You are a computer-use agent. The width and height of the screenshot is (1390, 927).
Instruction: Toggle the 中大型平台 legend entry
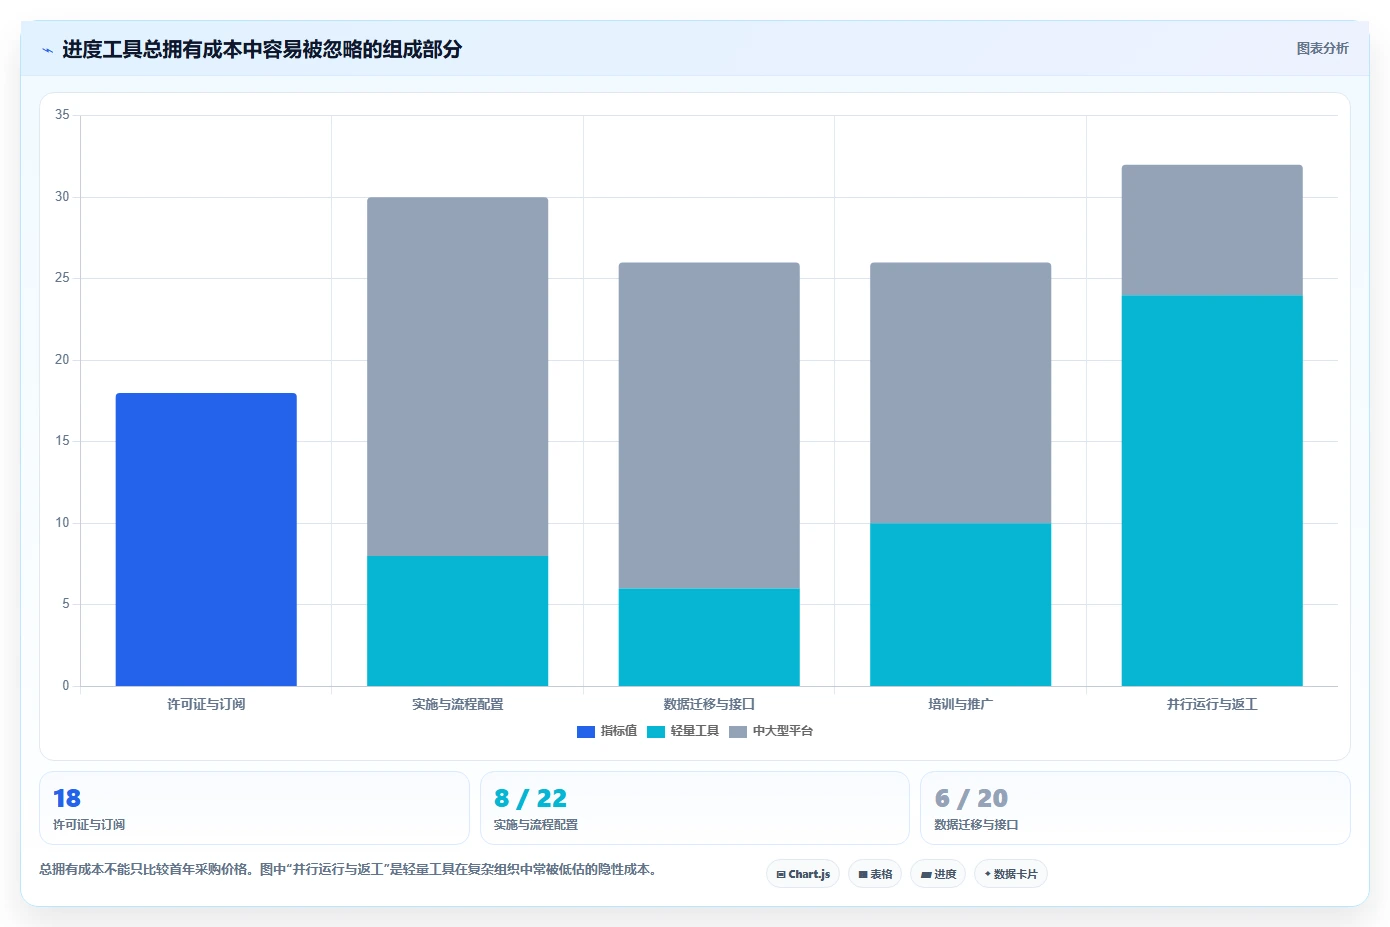click(771, 731)
